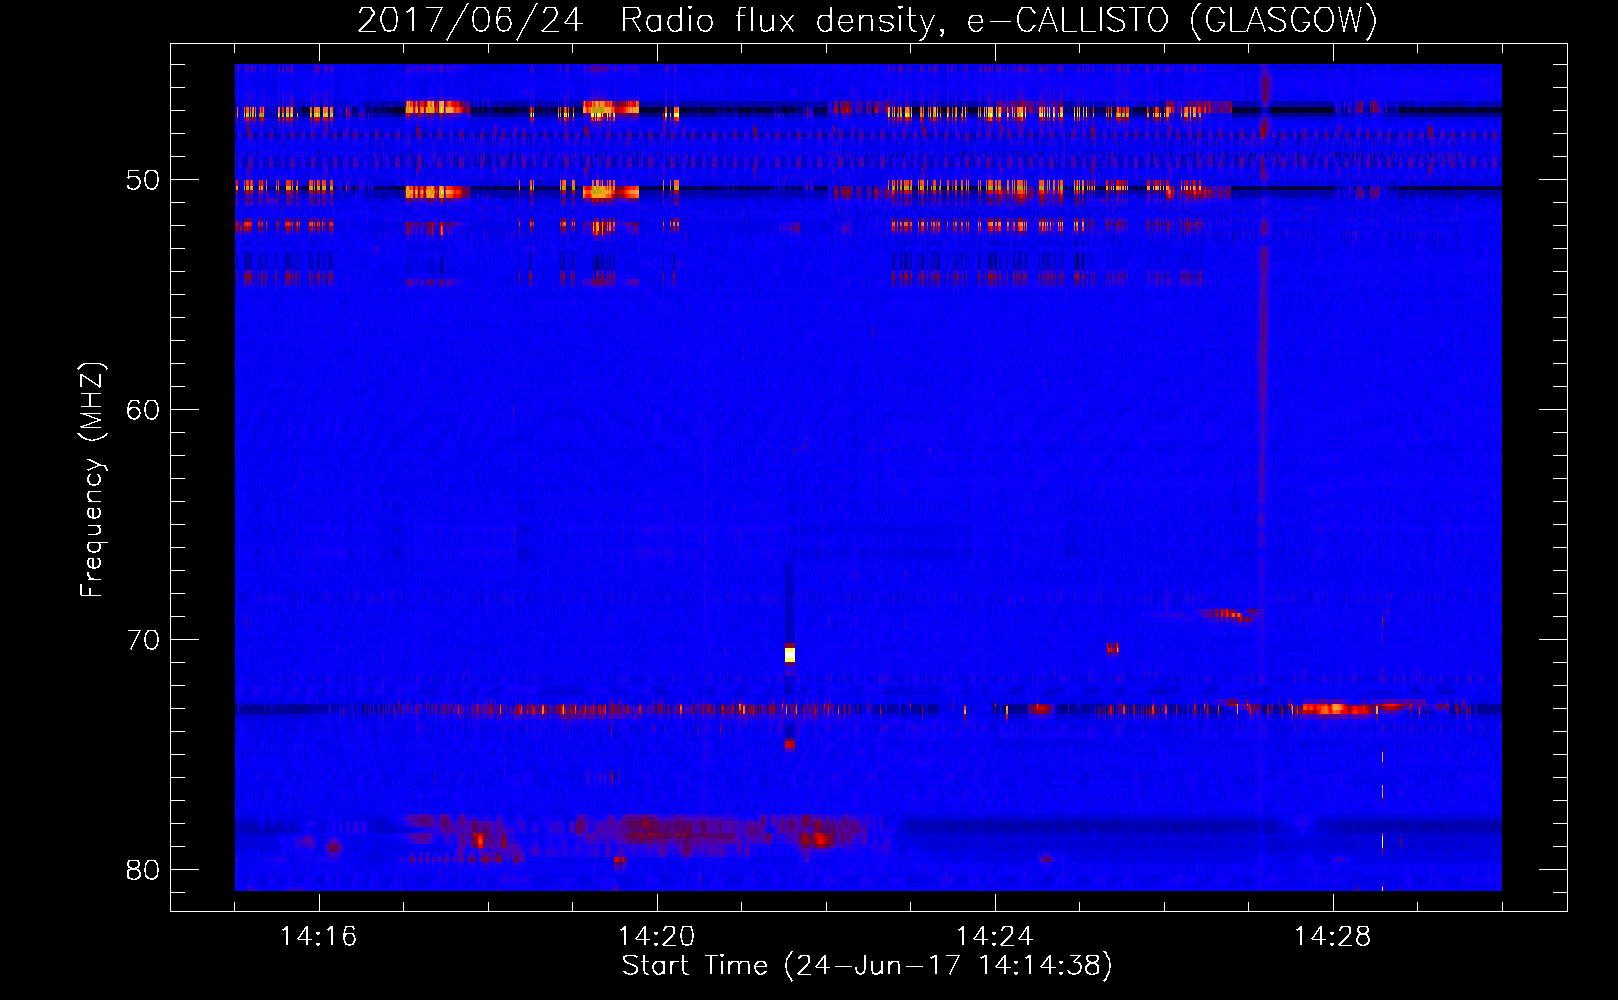Image resolution: width=1618 pixels, height=1000 pixels.
Task: Click the 'Frequency (MHZ)' axis label
Action: (x=91, y=480)
